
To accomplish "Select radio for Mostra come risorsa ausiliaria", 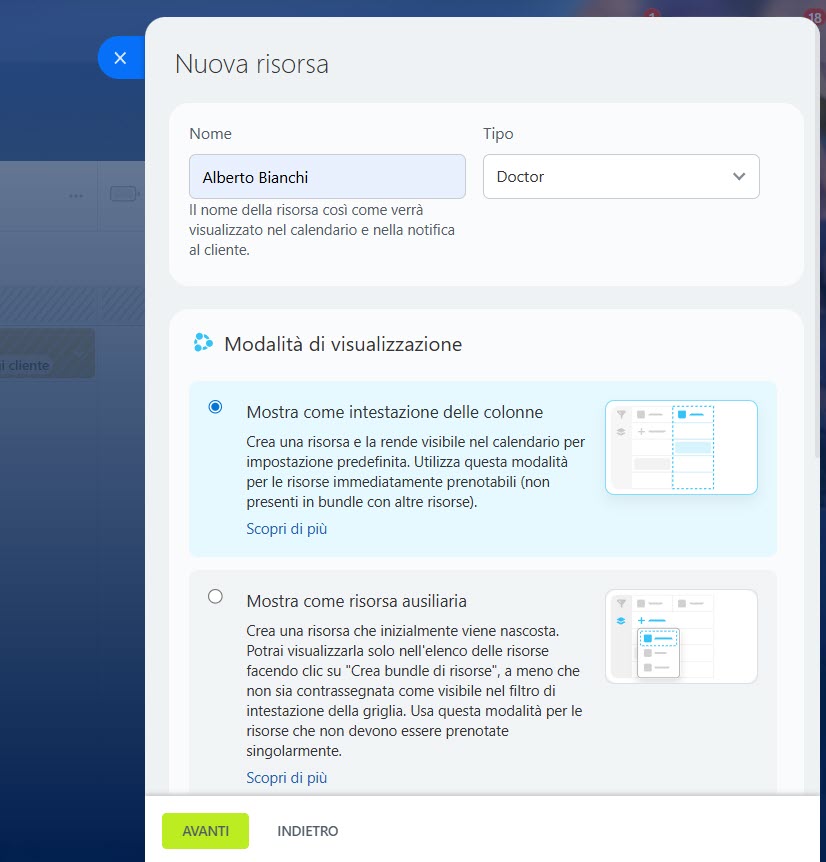I will click(x=215, y=597).
